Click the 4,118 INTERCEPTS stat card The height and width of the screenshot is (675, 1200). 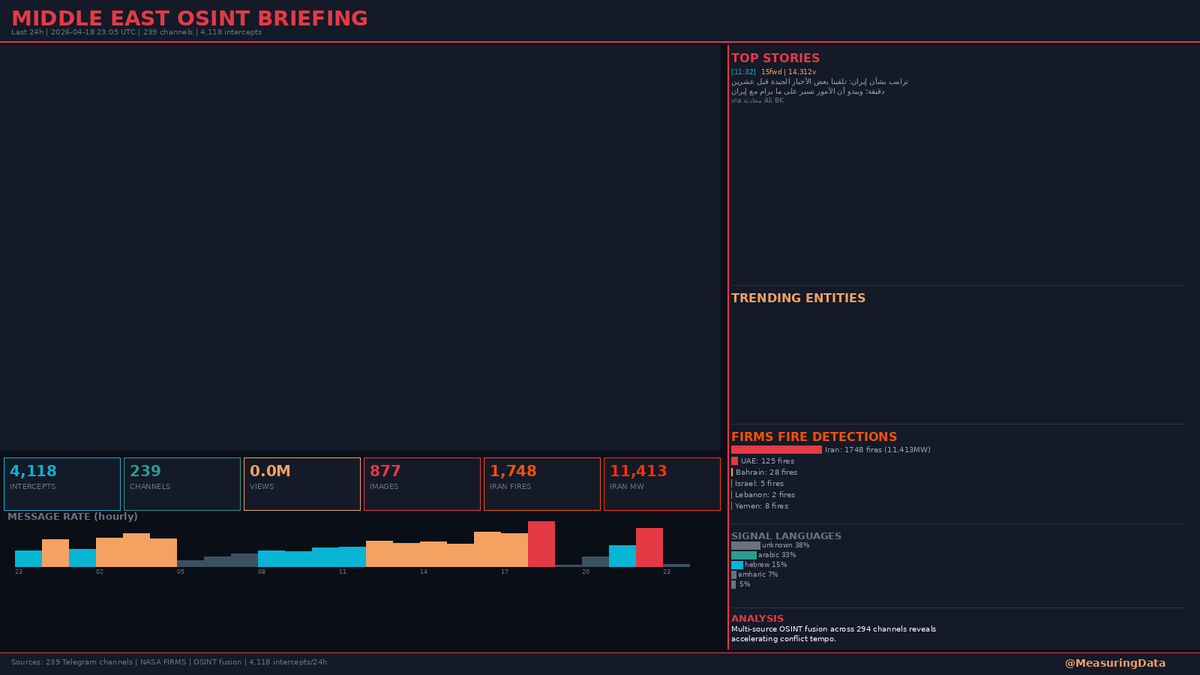click(x=62, y=483)
